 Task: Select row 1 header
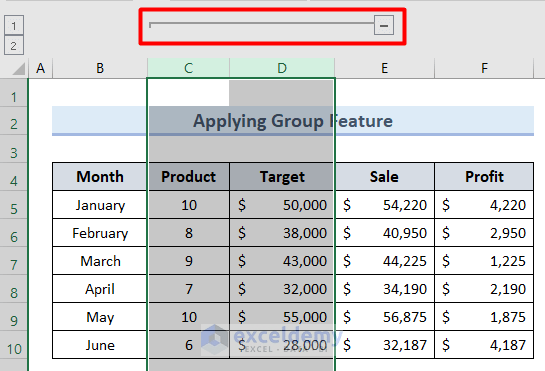tap(14, 93)
